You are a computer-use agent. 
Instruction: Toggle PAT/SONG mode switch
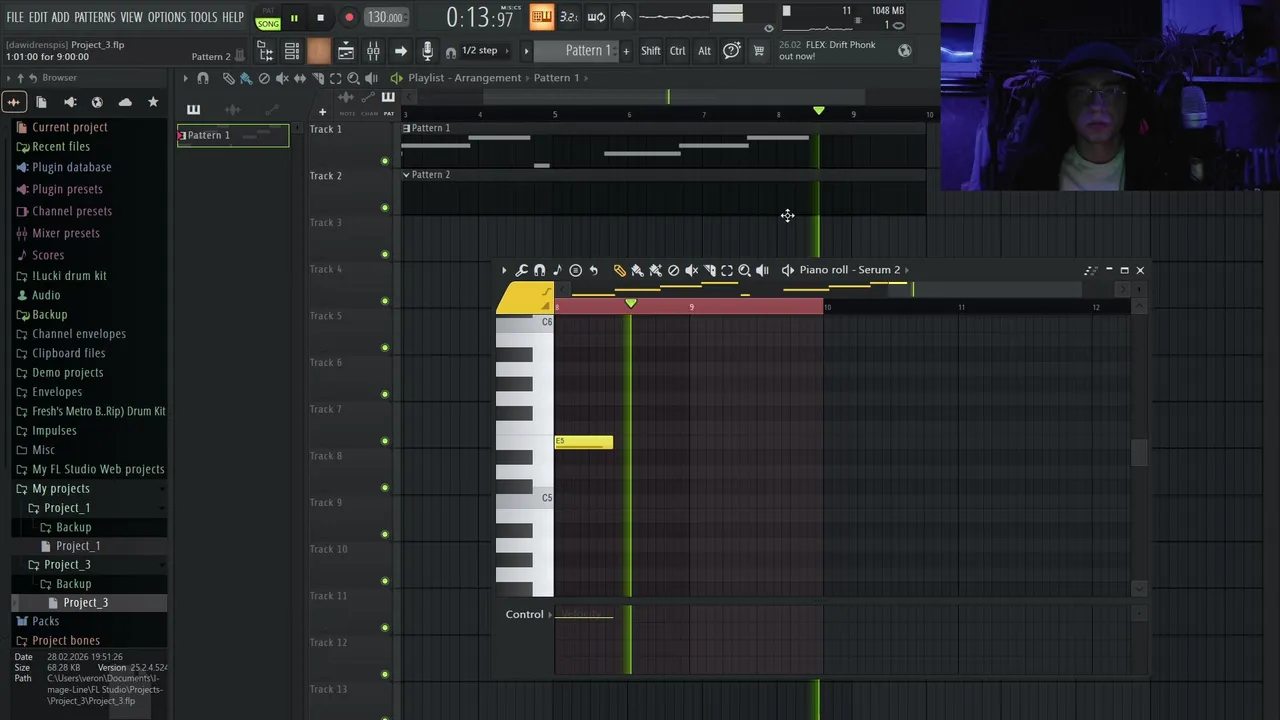[x=268, y=18]
